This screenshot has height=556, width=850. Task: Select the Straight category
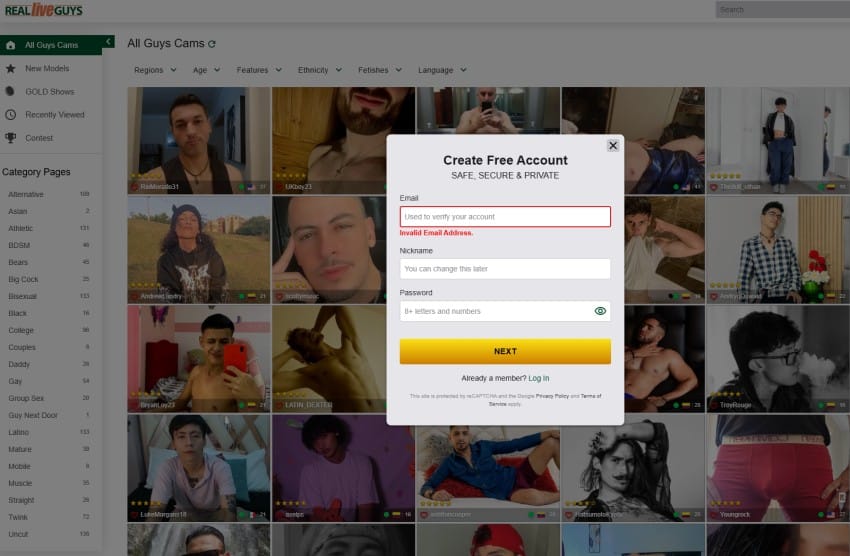click(x=21, y=500)
